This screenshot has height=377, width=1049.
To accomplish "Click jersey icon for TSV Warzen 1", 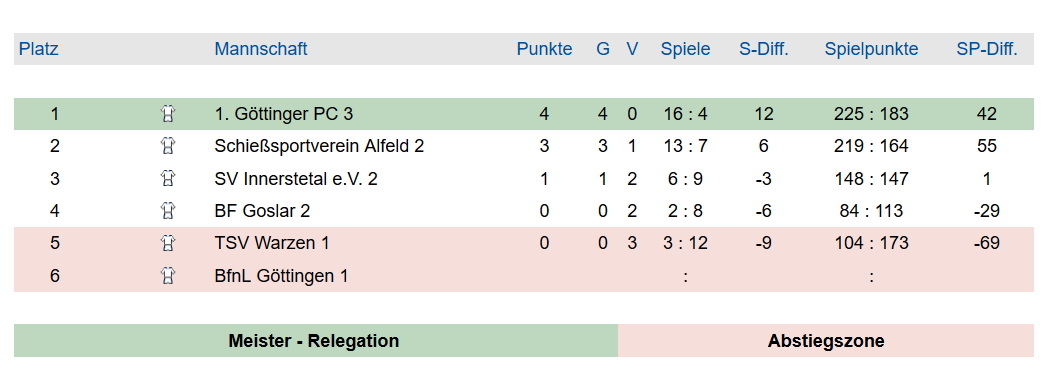I will pos(168,243).
